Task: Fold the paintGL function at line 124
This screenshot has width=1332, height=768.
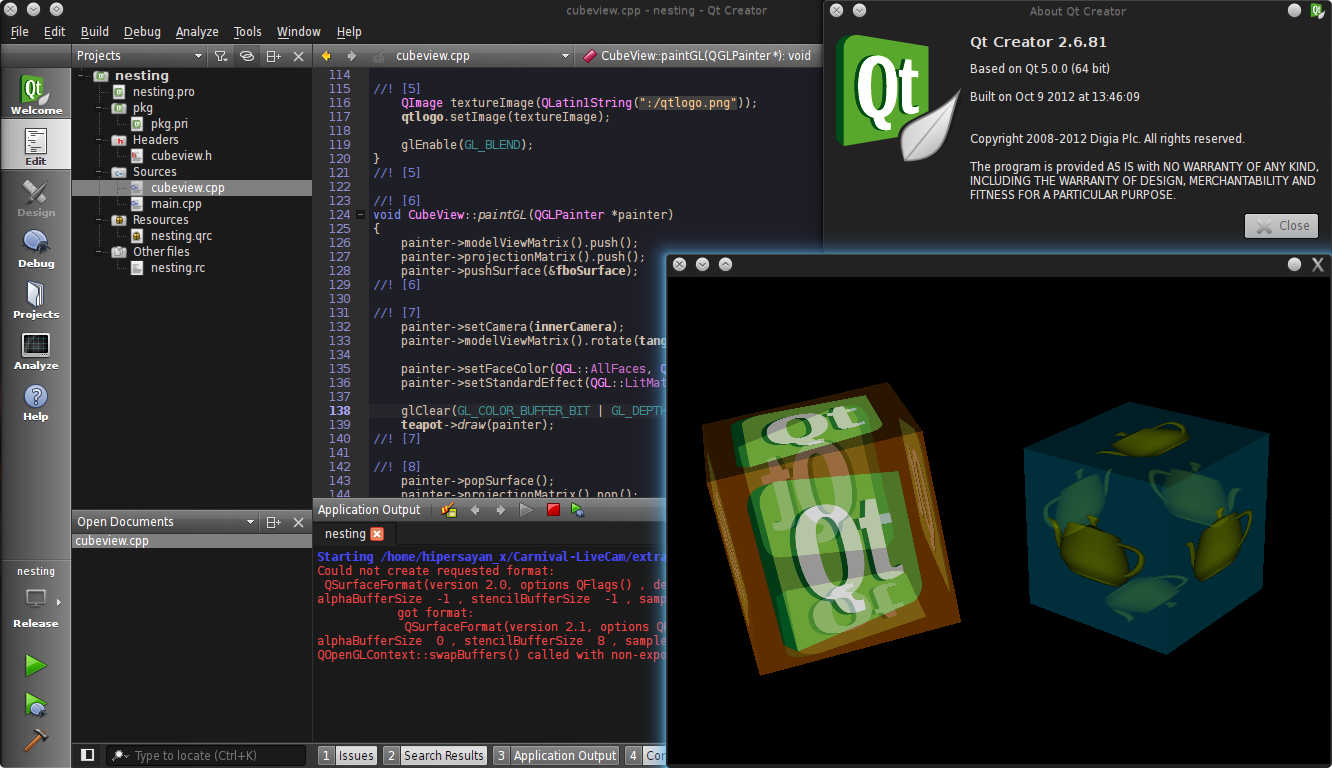Action: (x=361, y=214)
